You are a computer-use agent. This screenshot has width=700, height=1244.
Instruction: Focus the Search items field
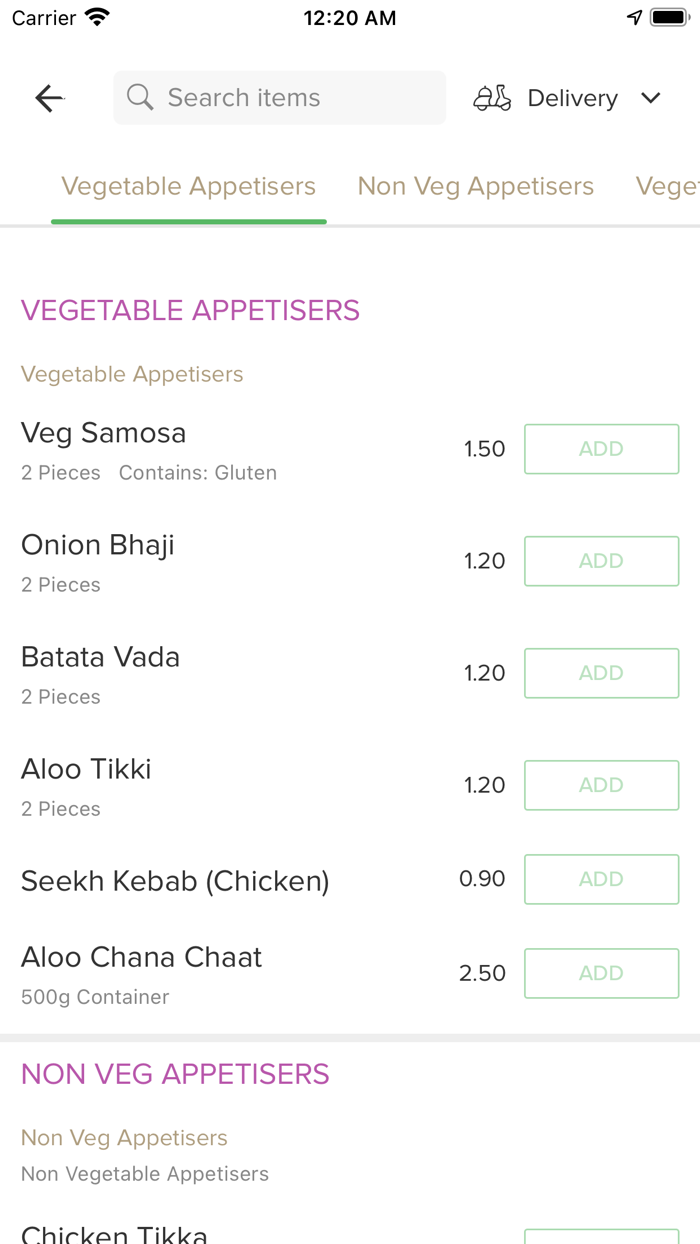click(x=280, y=98)
